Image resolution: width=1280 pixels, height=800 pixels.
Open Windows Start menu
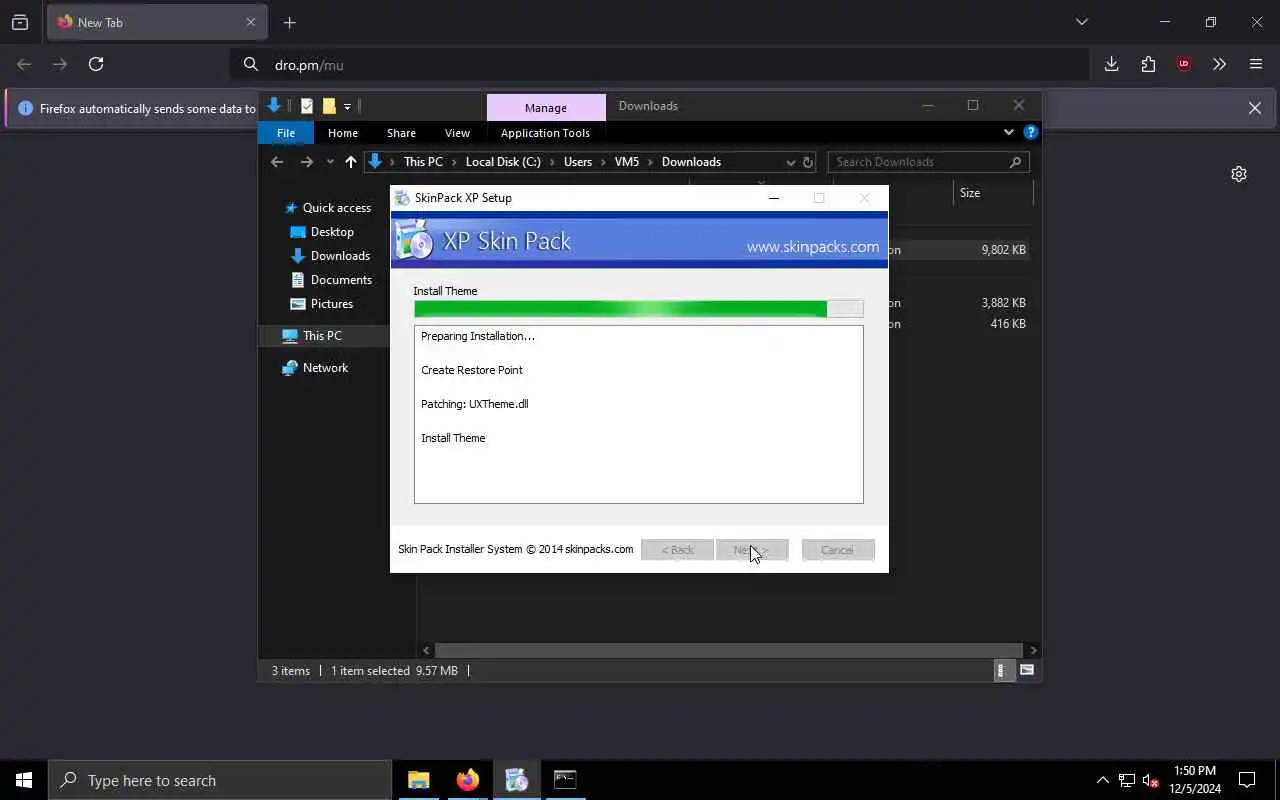24,780
